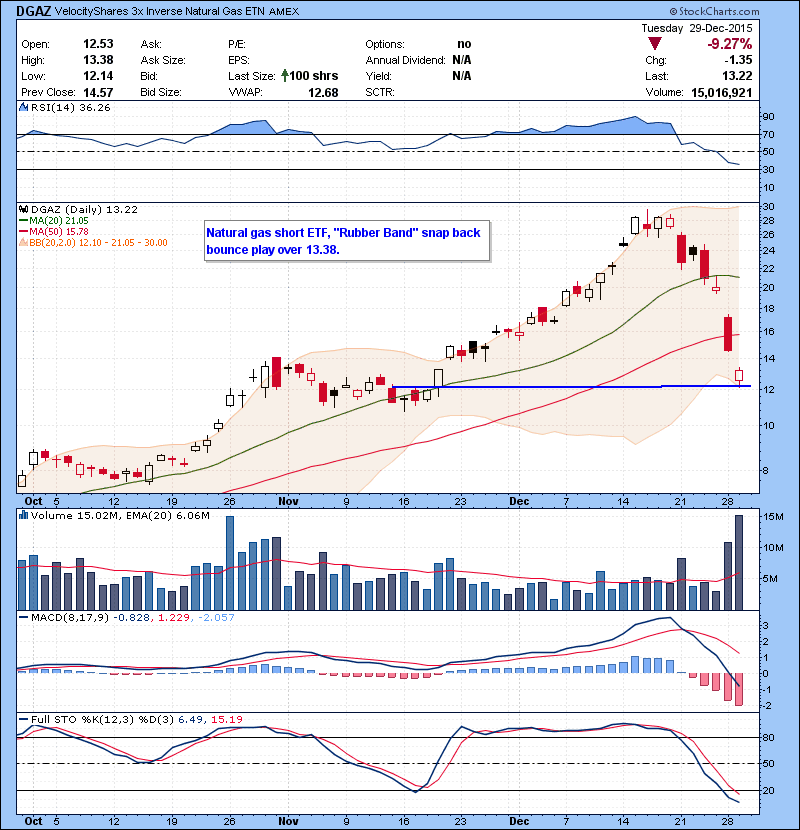Click the 5M volume axis label
The image size is (800, 830).
pos(770,579)
